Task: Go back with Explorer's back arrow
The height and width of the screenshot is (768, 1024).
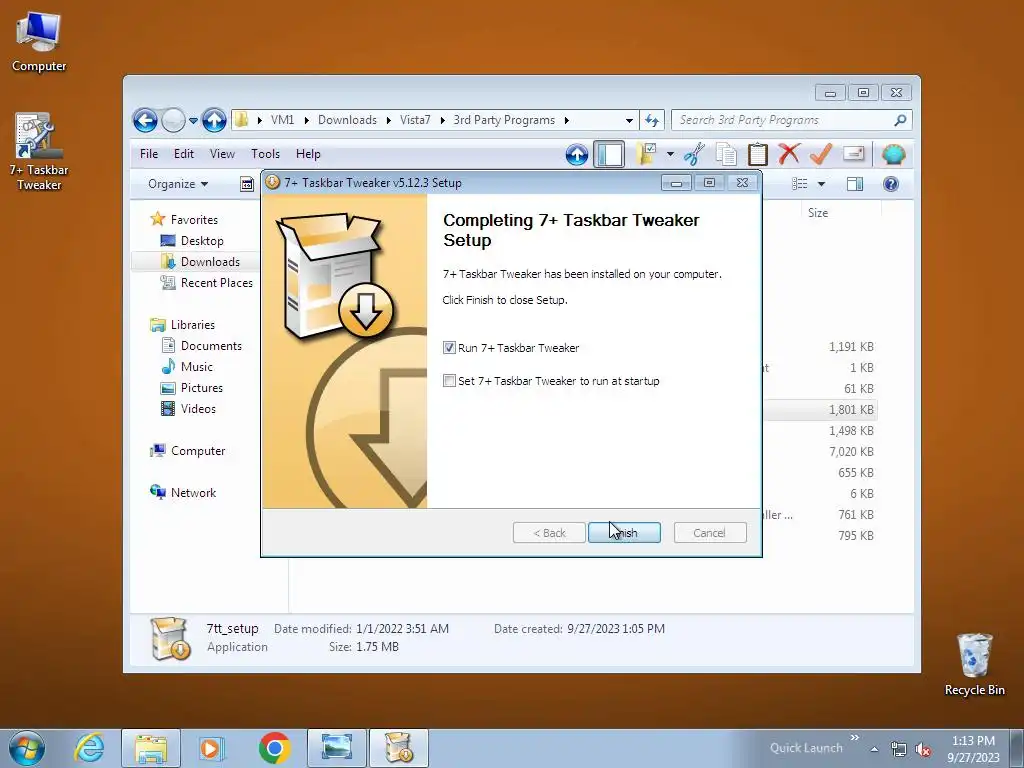Action: pos(145,120)
